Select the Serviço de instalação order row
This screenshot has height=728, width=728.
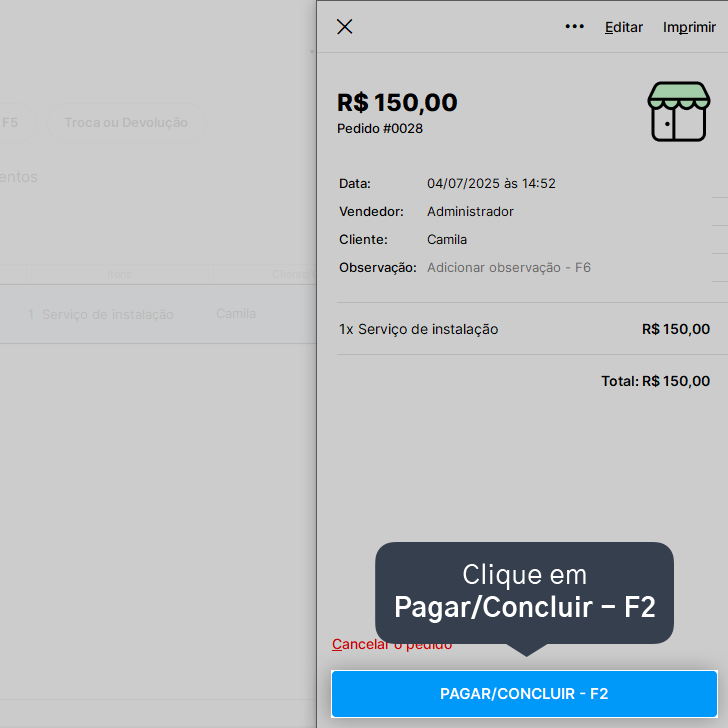[x=158, y=314]
